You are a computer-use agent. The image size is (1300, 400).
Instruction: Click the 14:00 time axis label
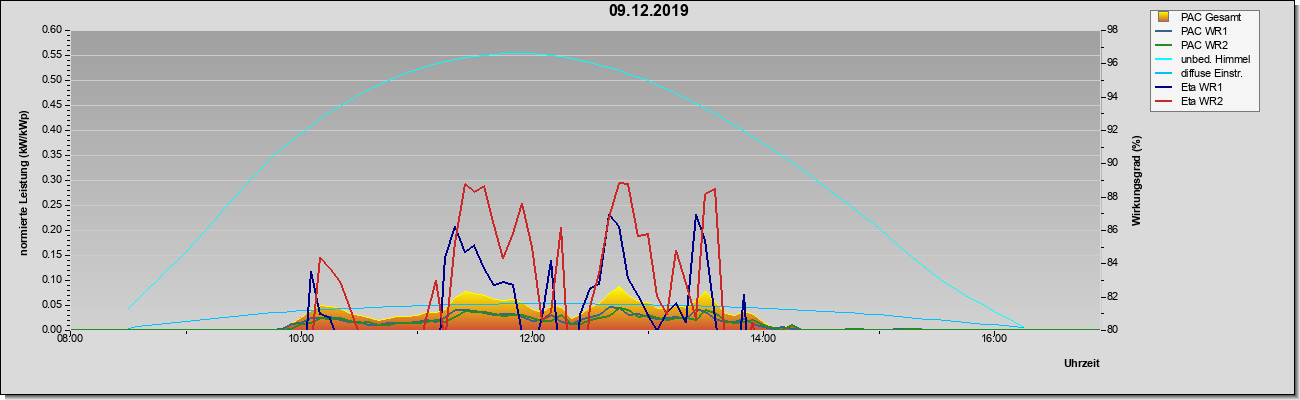pos(763,340)
